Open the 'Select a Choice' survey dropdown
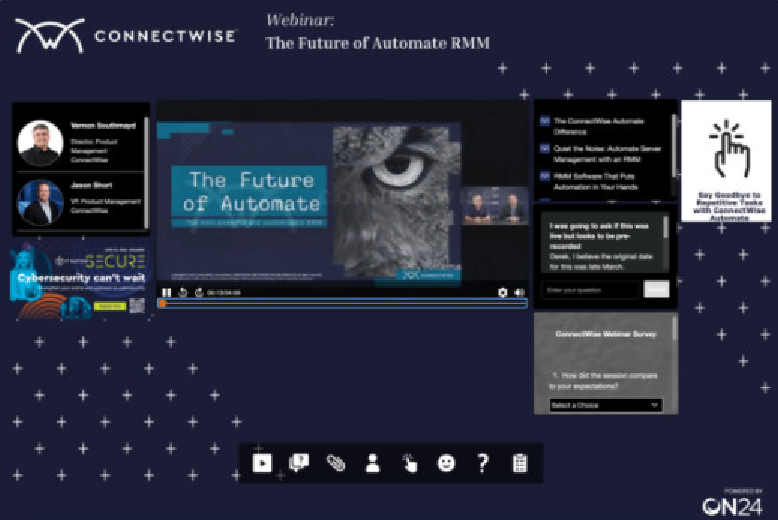Screen dimensions: 778x520 click(x=605, y=405)
